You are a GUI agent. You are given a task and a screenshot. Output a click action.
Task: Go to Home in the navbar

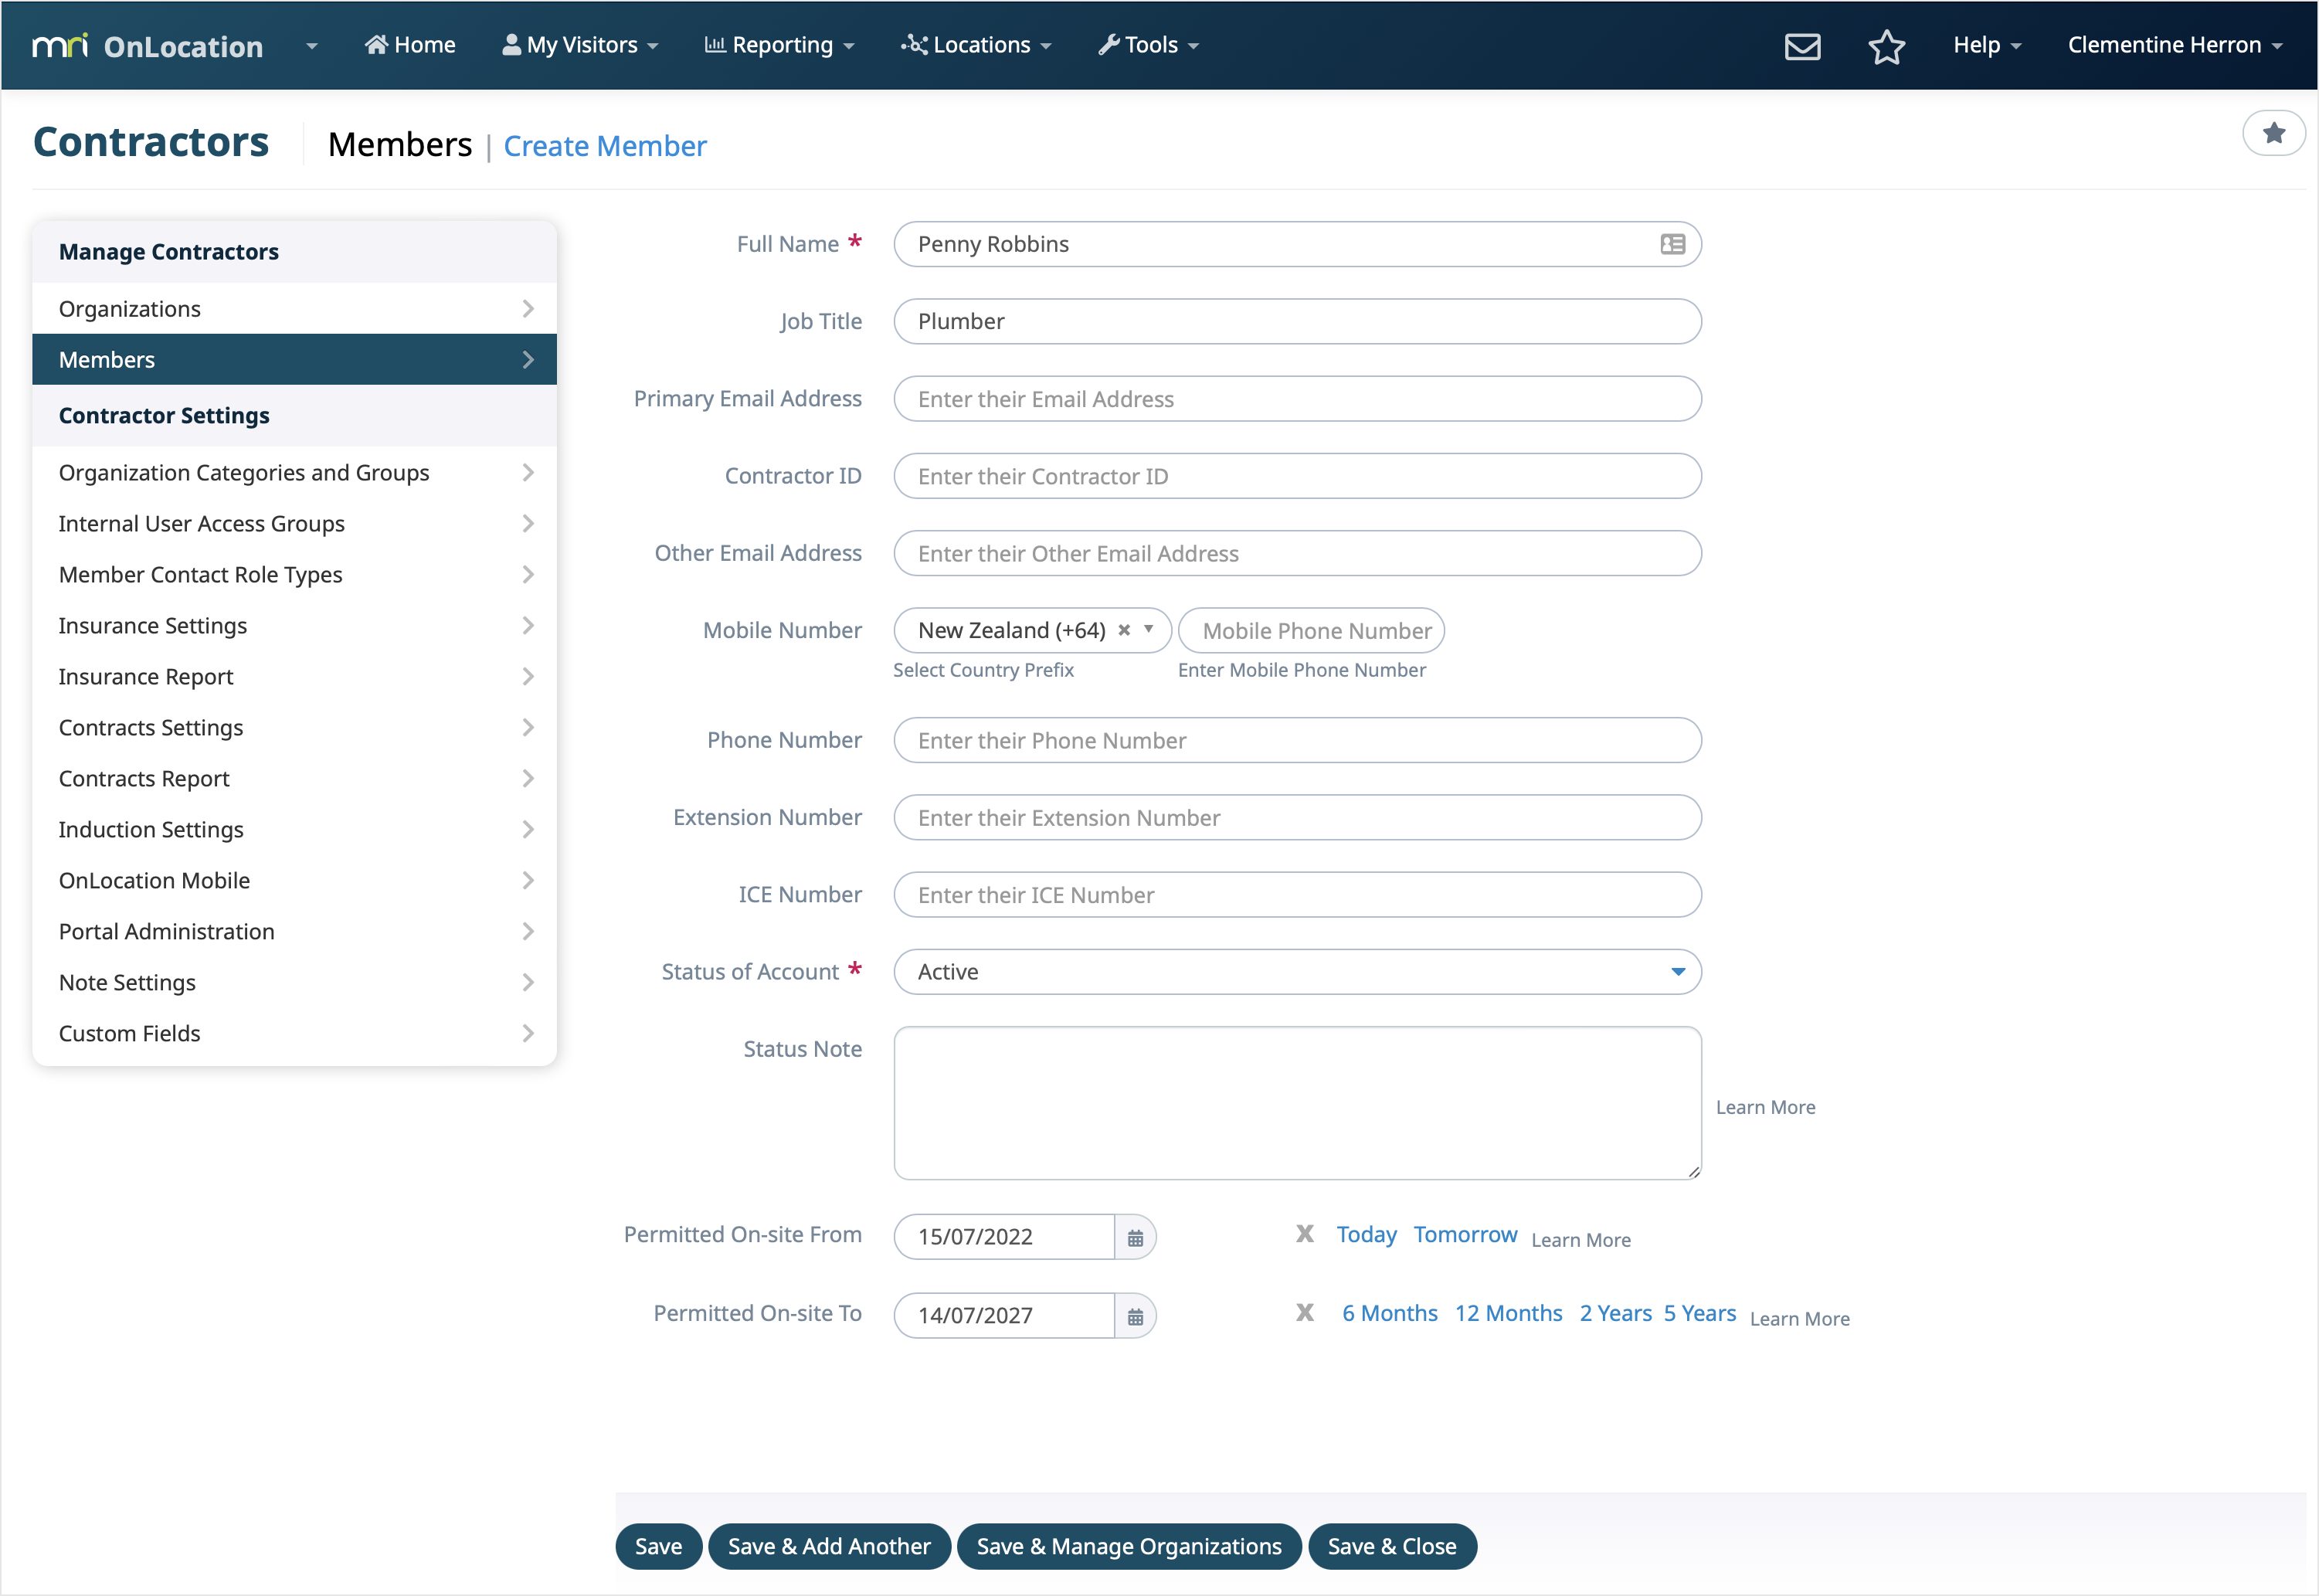(410, 45)
